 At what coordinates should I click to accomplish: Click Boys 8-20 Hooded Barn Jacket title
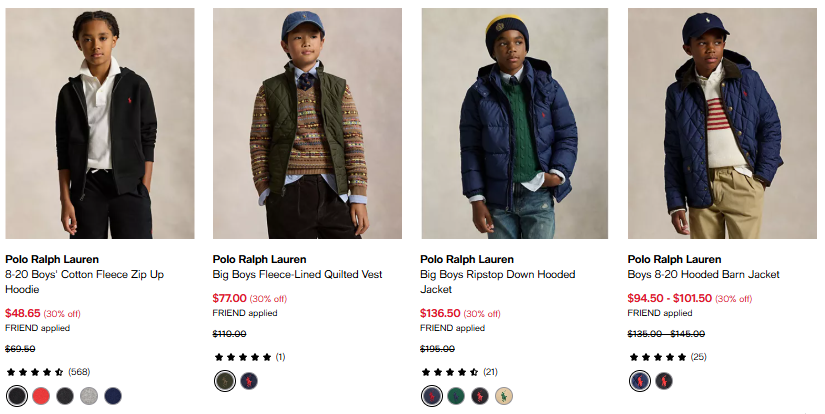point(704,274)
